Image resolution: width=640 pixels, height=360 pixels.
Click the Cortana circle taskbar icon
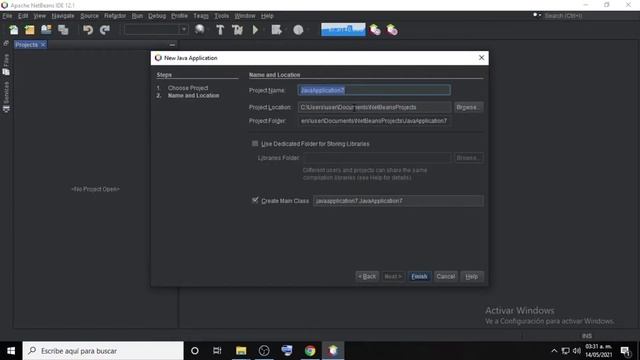[x=195, y=351]
